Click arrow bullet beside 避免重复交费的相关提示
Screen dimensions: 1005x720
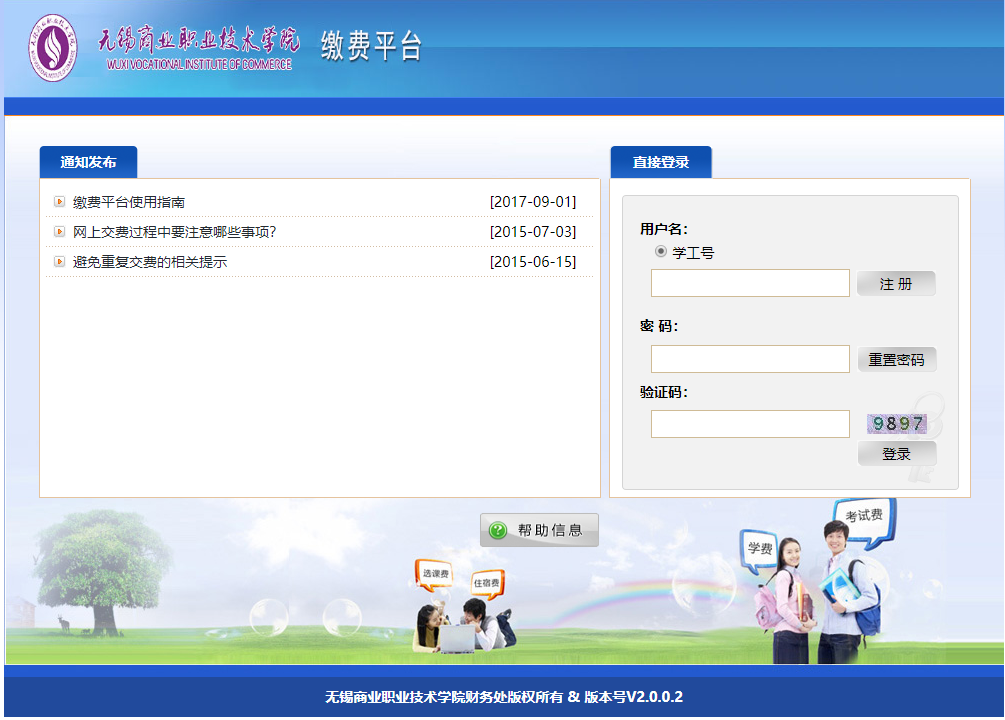[x=59, y=262]
